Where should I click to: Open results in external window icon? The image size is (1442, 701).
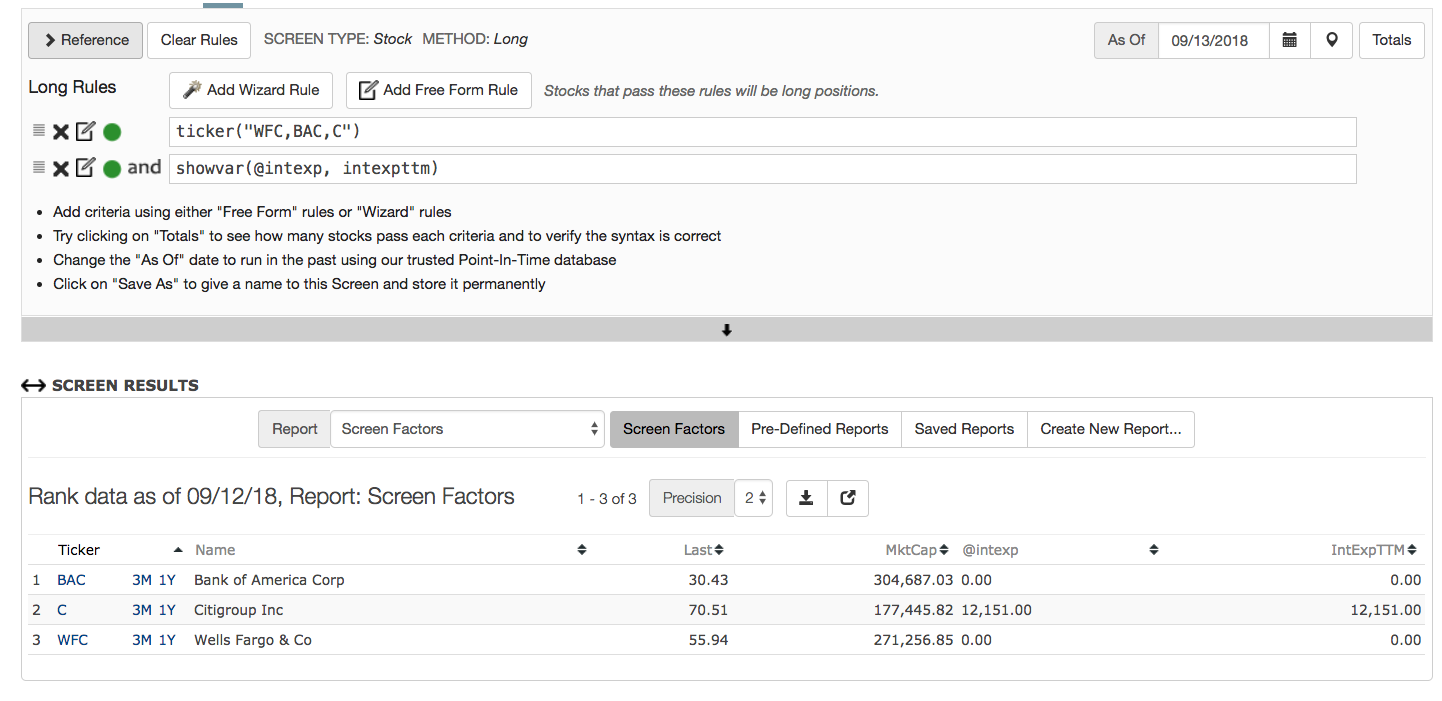(848, 498)
